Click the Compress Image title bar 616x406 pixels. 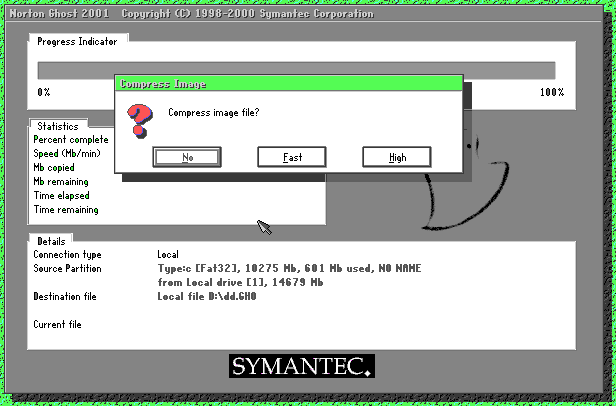[289, 84]
